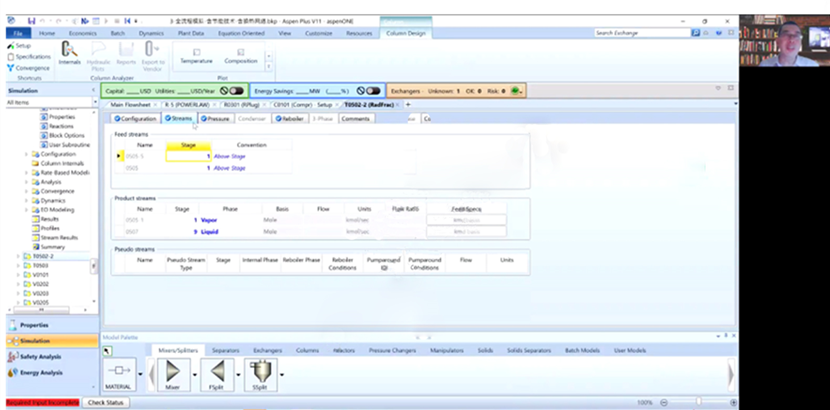Expand the Configuration folder in the tree
This screenshot has height=410, width=830.
tap(26, 154)
